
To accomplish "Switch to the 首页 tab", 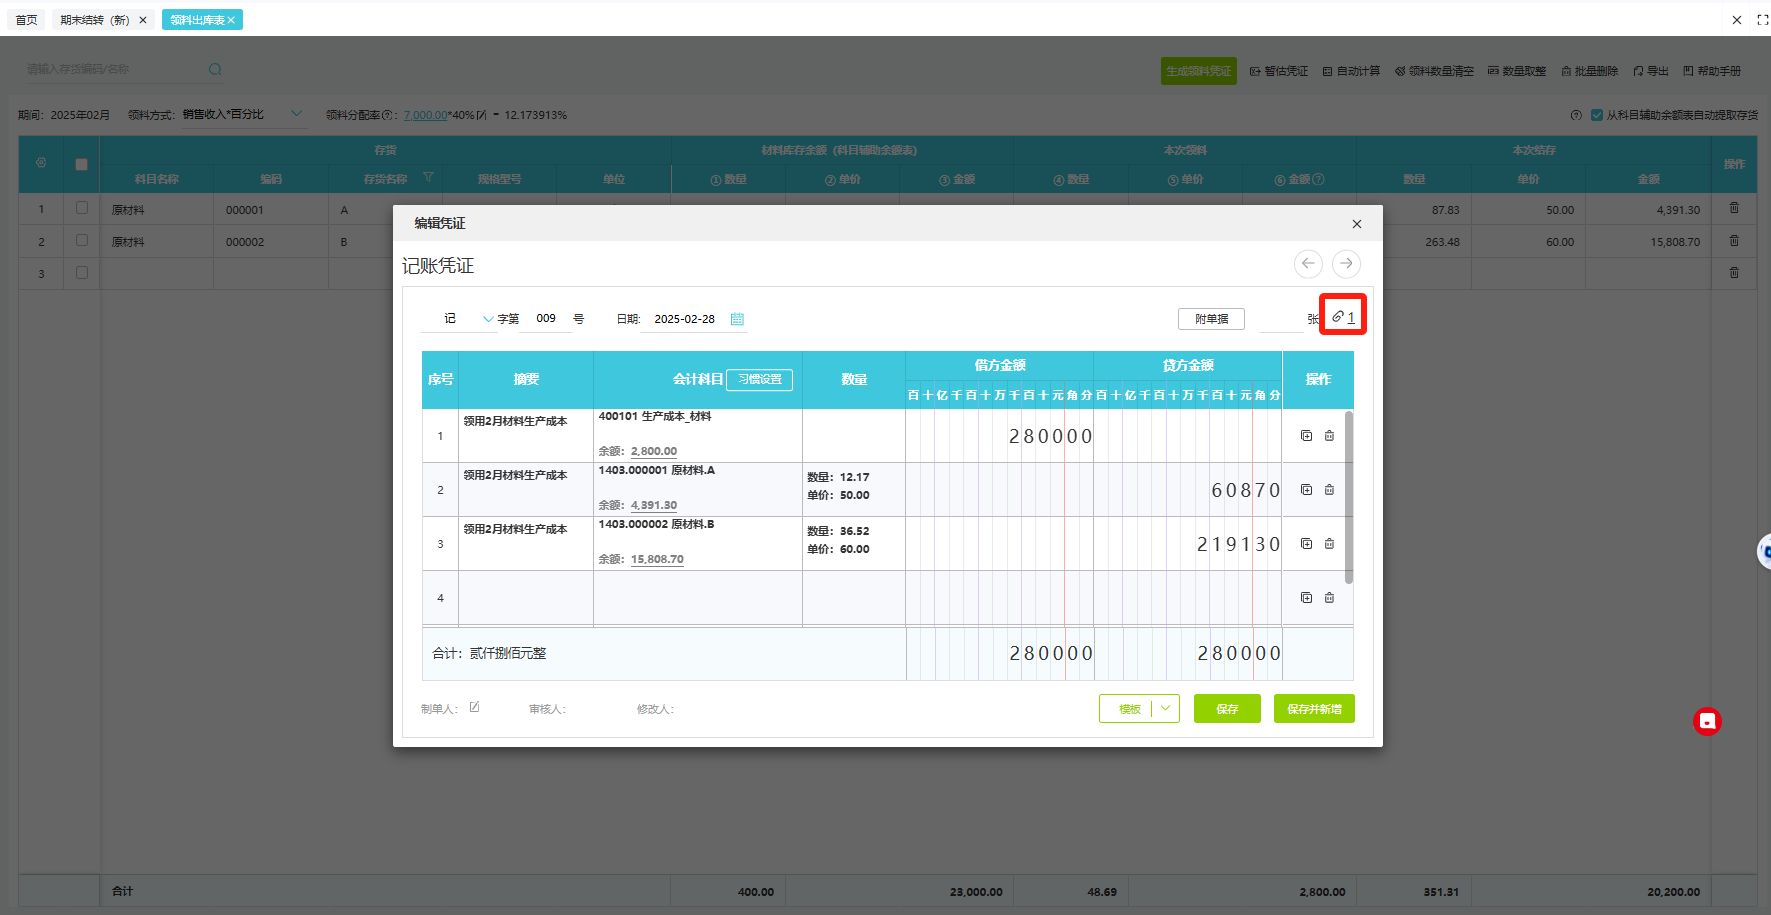I will click(27, 20).
